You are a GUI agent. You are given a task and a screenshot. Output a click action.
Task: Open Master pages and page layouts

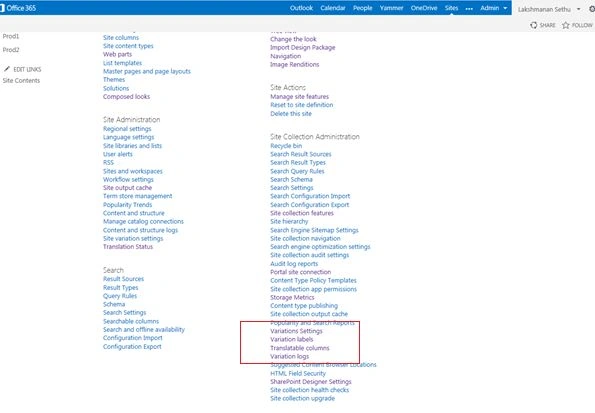pyautogui.click(x=147, y=71)
